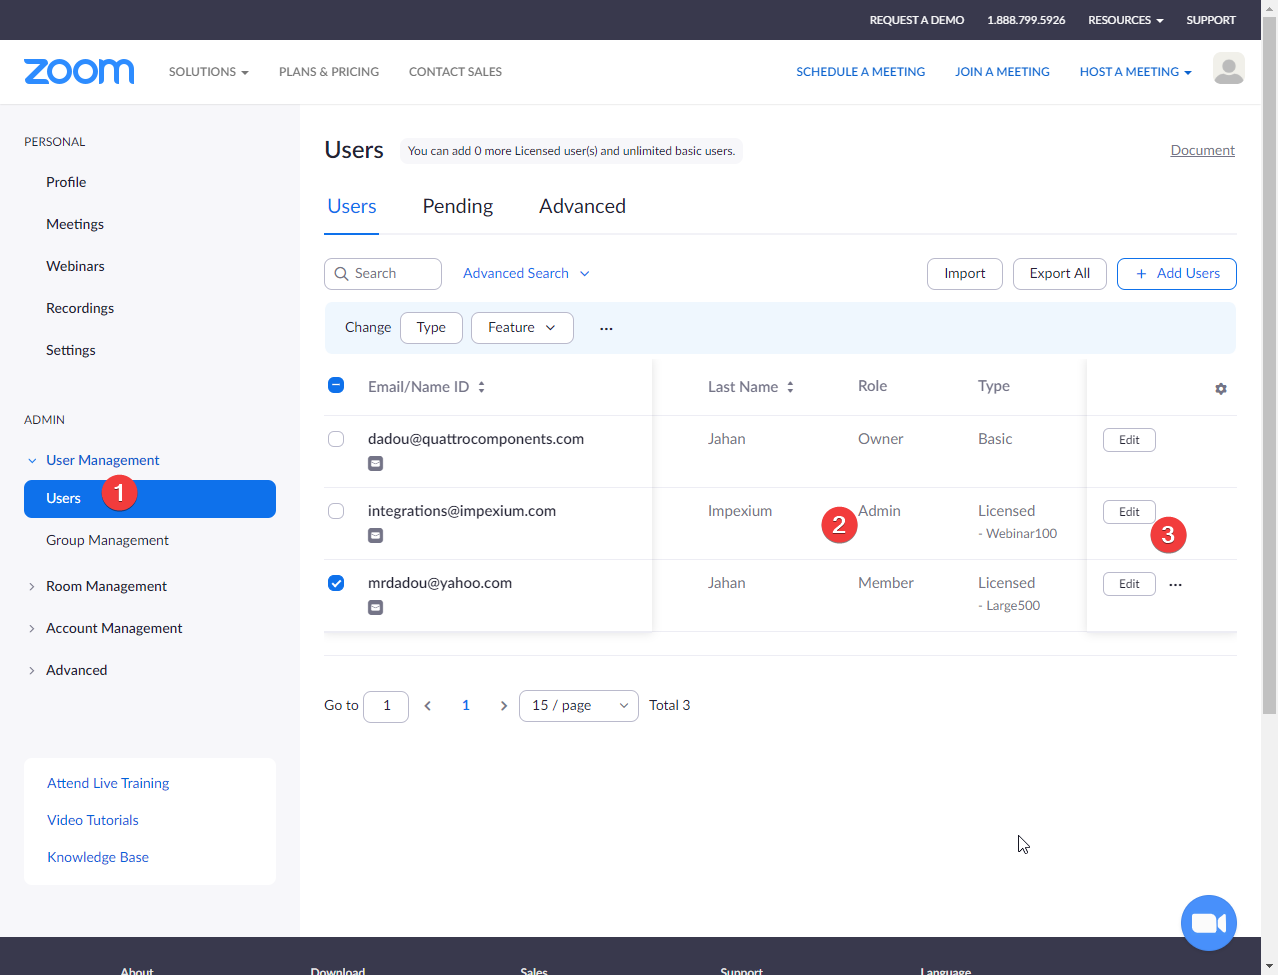Click the users Search field
The height and width of the screenshot is (975, 1278).
coord(383,274)
